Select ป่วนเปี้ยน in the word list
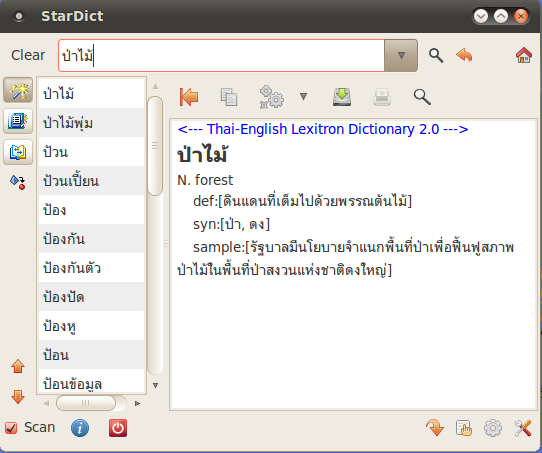 tap(91, 181)
